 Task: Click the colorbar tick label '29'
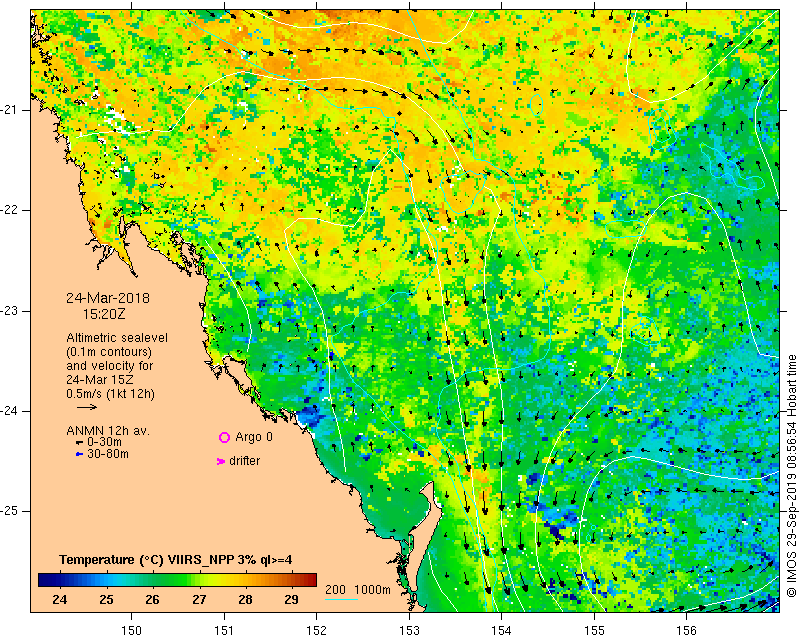[291, 600]
